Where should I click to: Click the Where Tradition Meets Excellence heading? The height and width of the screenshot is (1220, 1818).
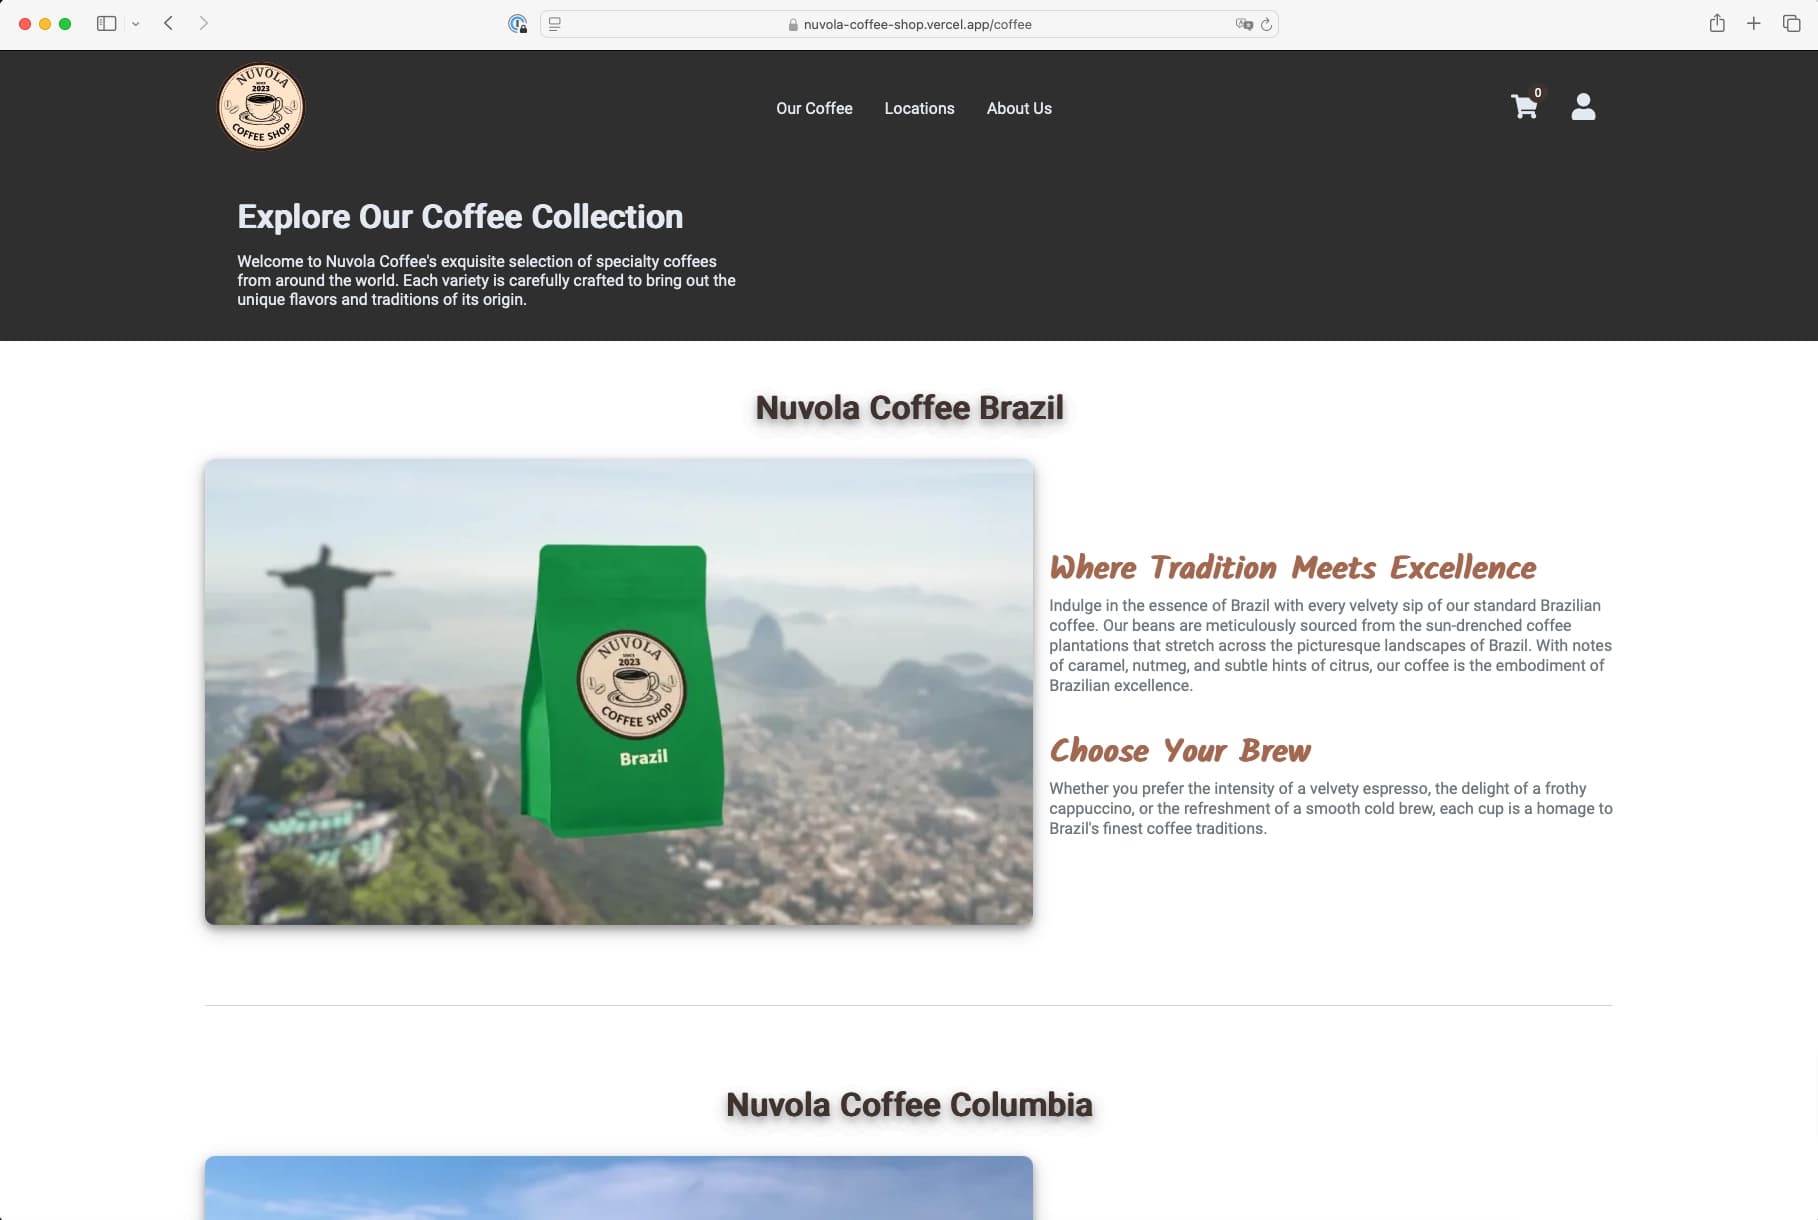[1293, 567]
